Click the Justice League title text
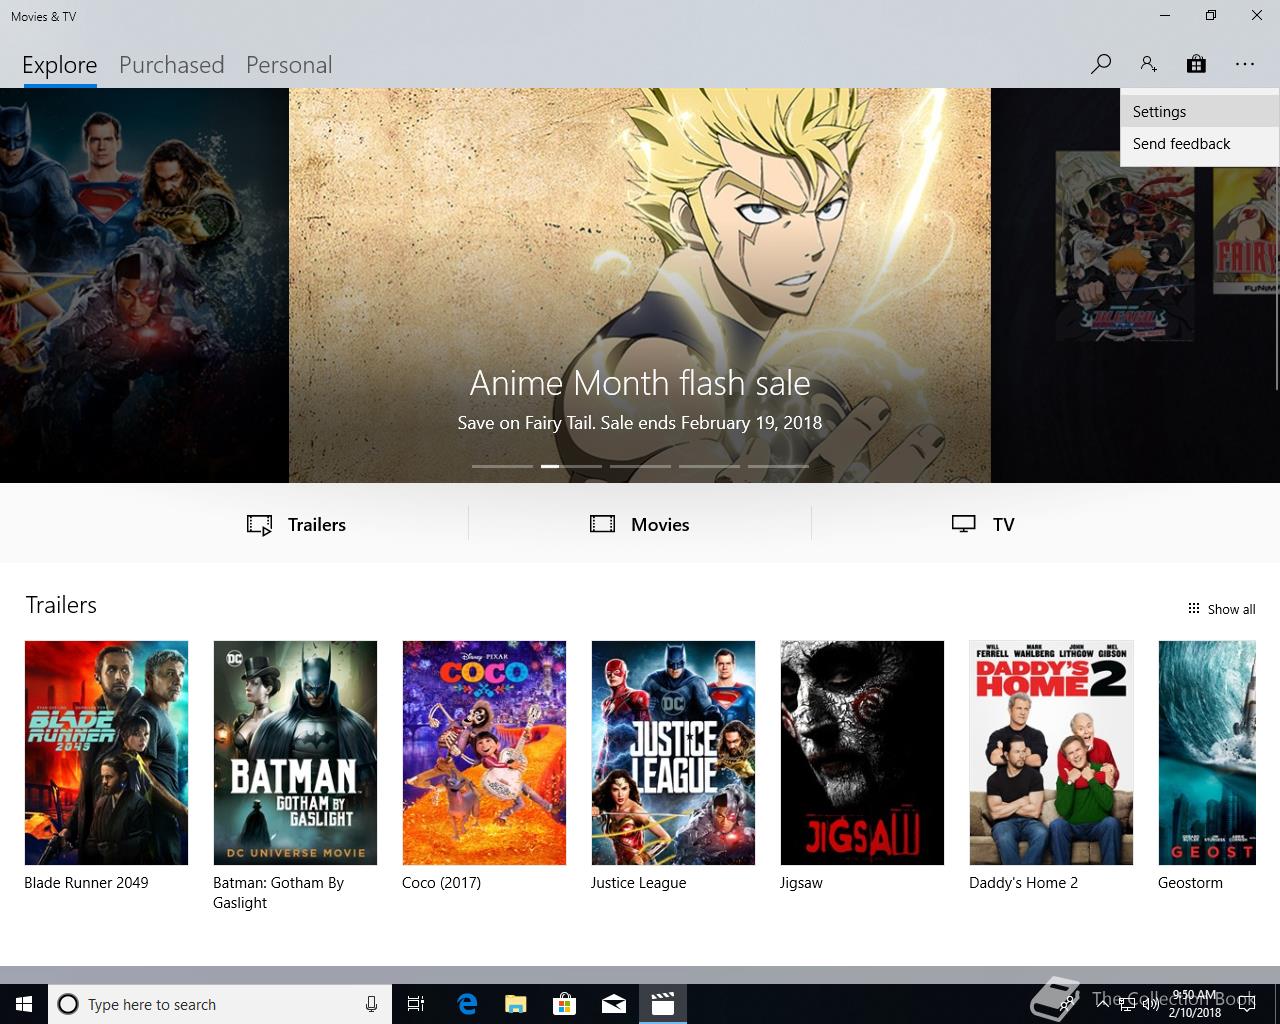The image size is (1280, 1024). (638, 883)
